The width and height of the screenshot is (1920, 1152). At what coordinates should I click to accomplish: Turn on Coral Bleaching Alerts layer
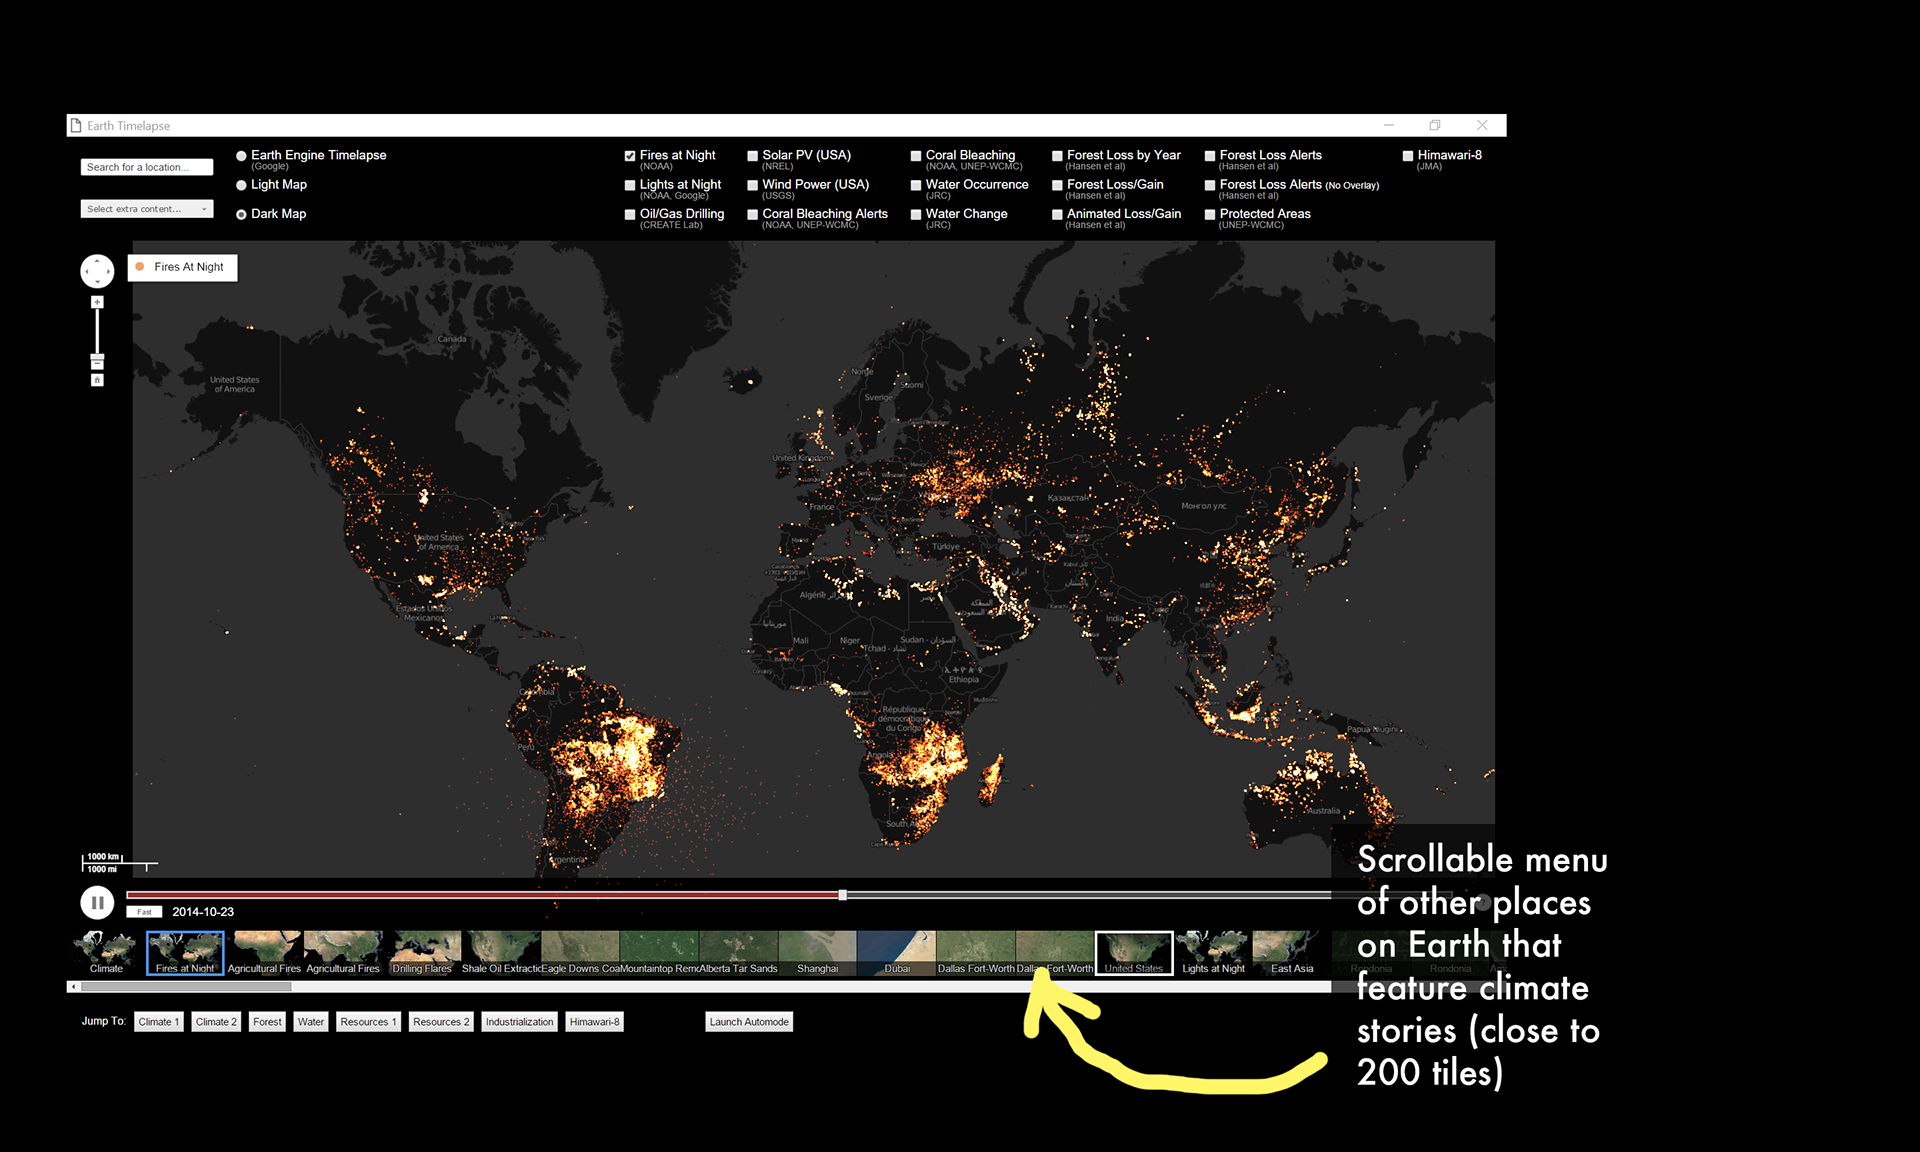click(x=753, y=214)
